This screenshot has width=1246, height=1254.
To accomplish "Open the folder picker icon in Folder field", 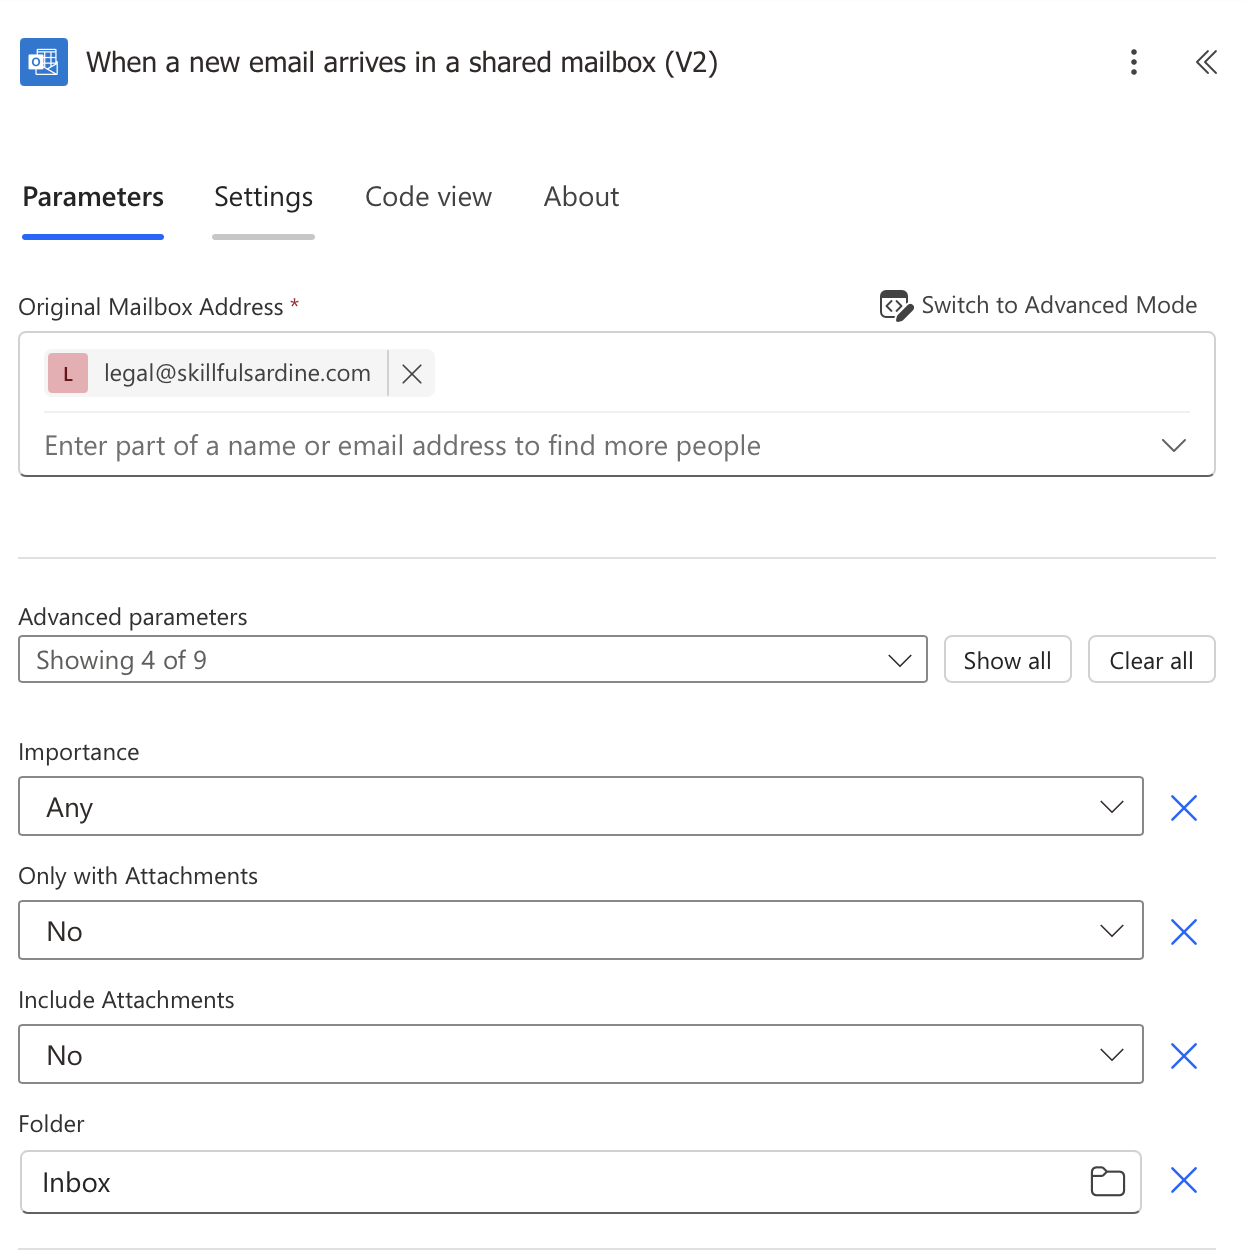I will tap(1107, 1182).
